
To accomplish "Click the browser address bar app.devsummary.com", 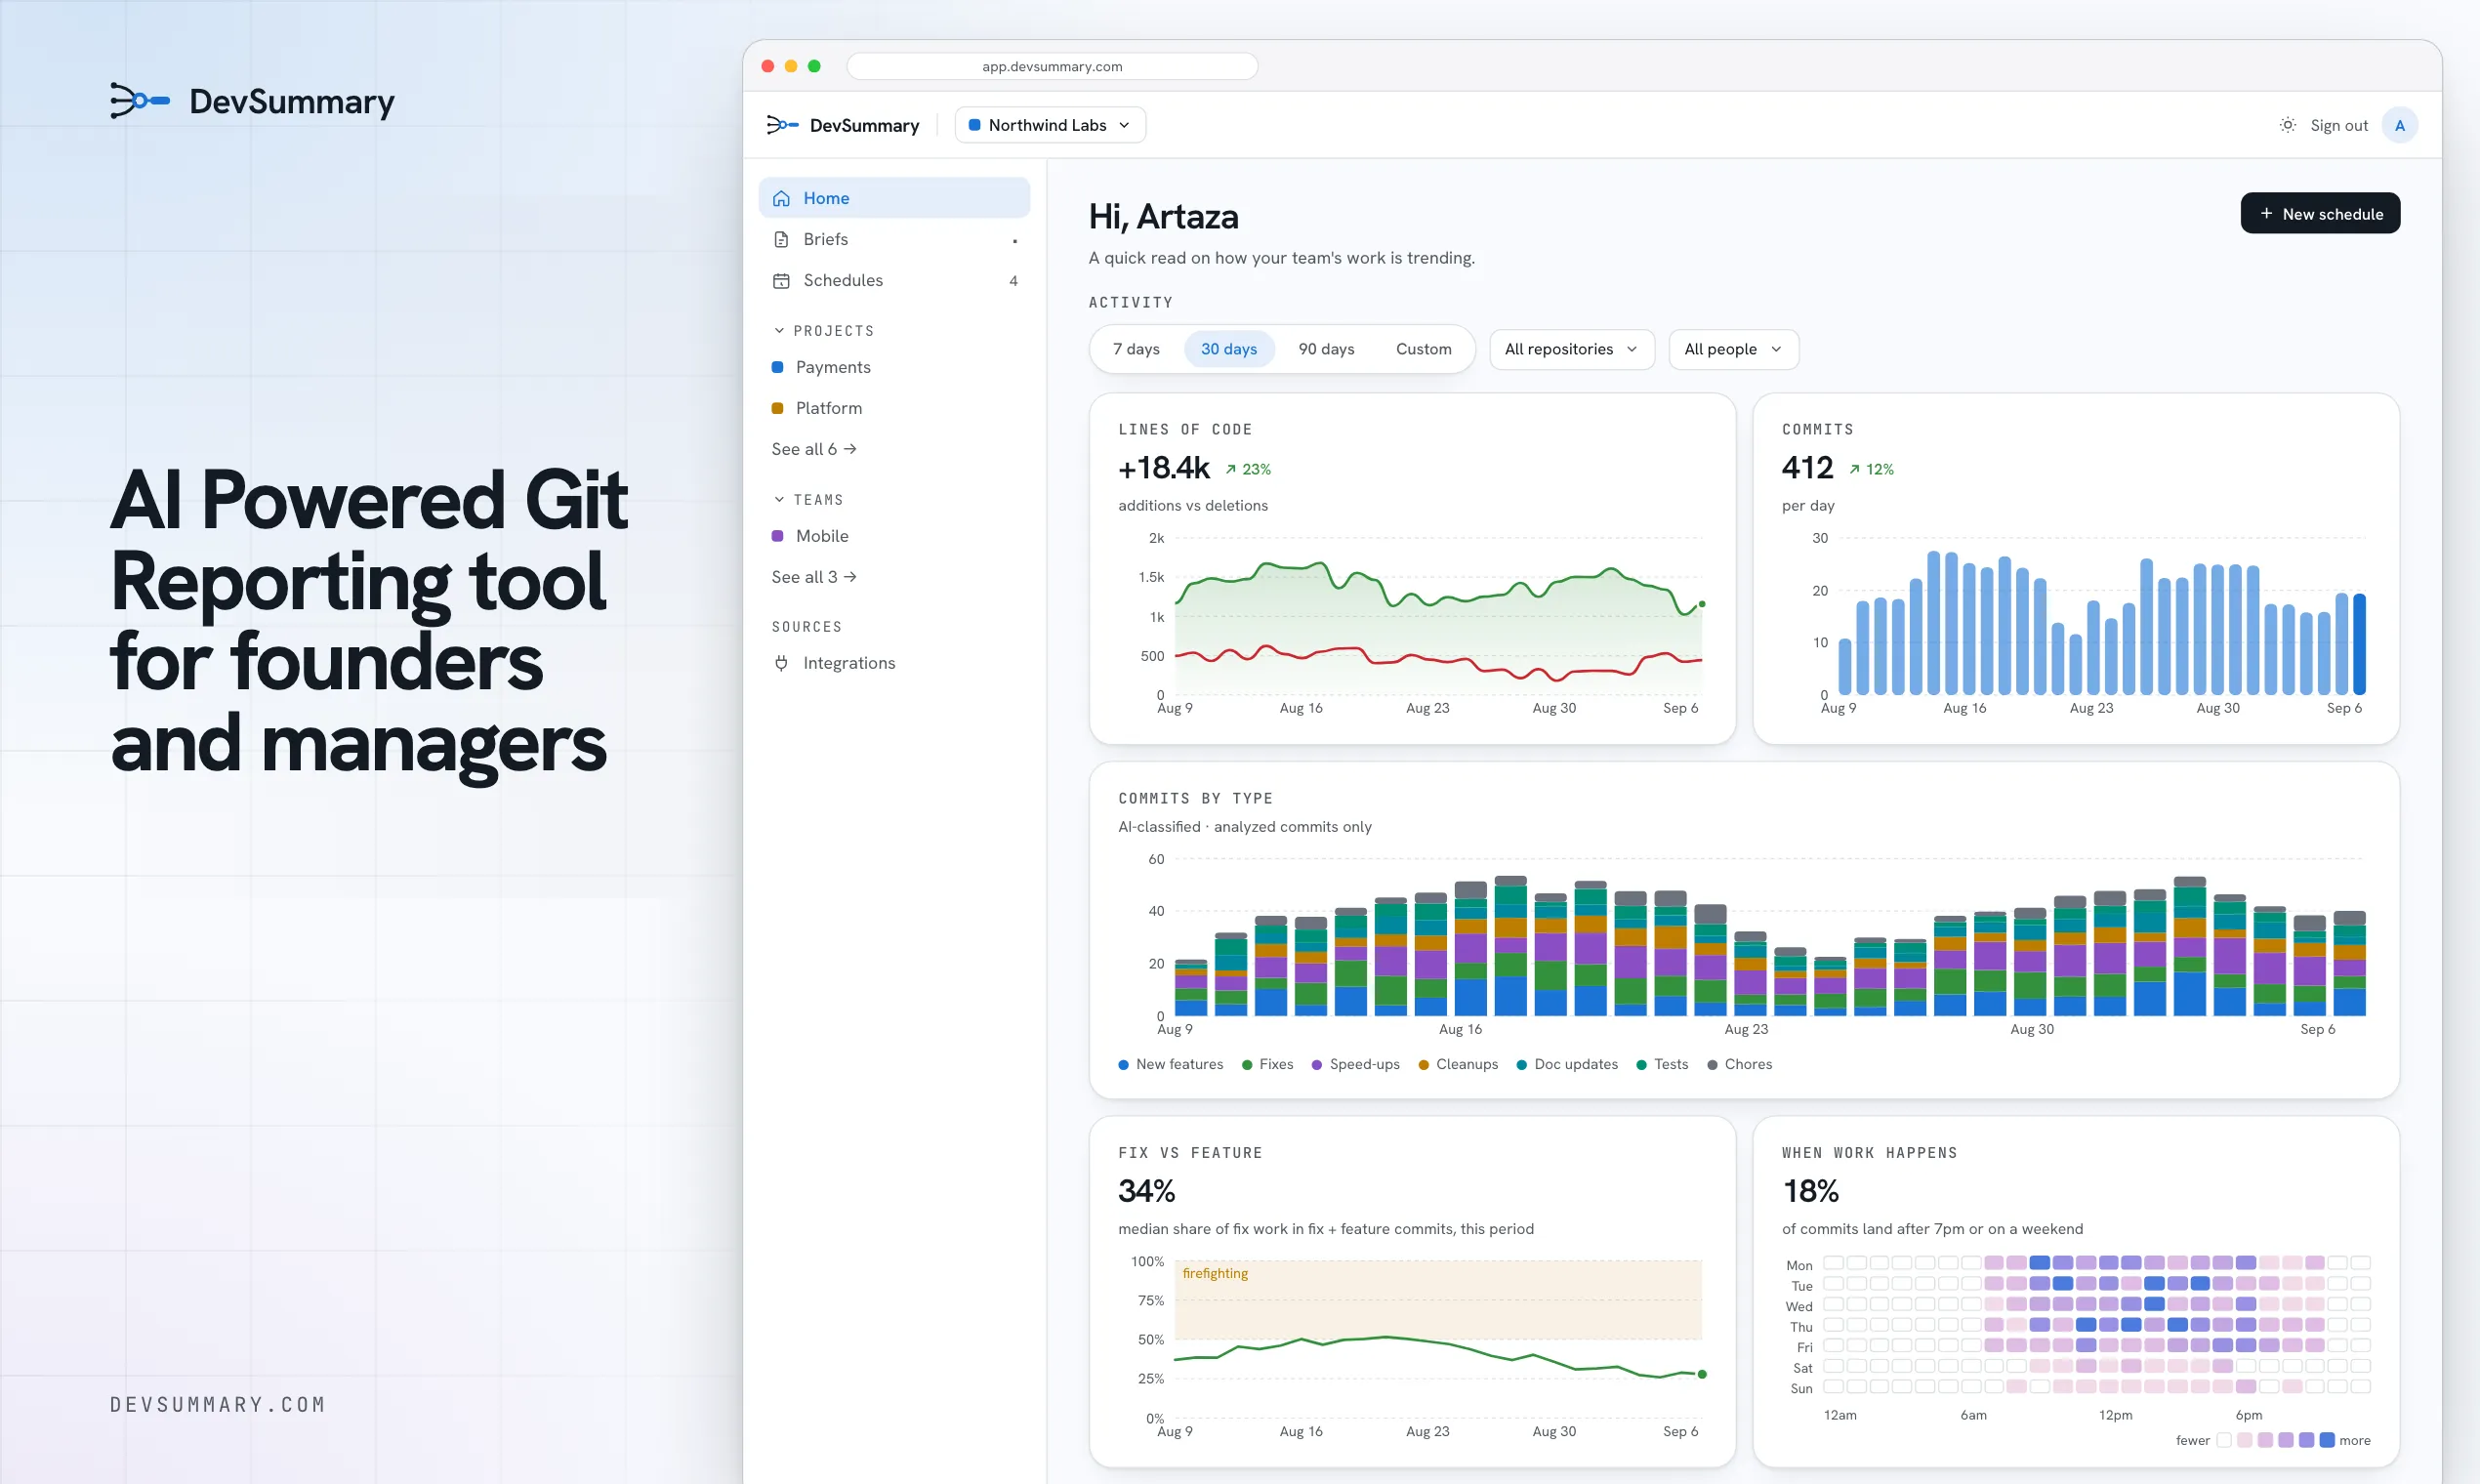I will 1052,66.
